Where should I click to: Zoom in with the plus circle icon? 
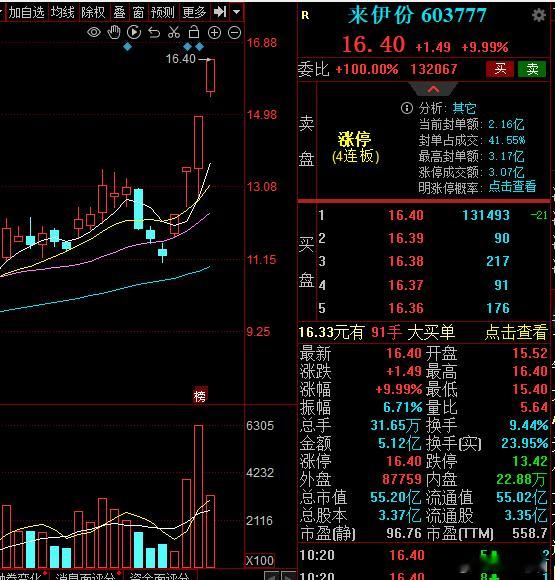click(214, 33)
